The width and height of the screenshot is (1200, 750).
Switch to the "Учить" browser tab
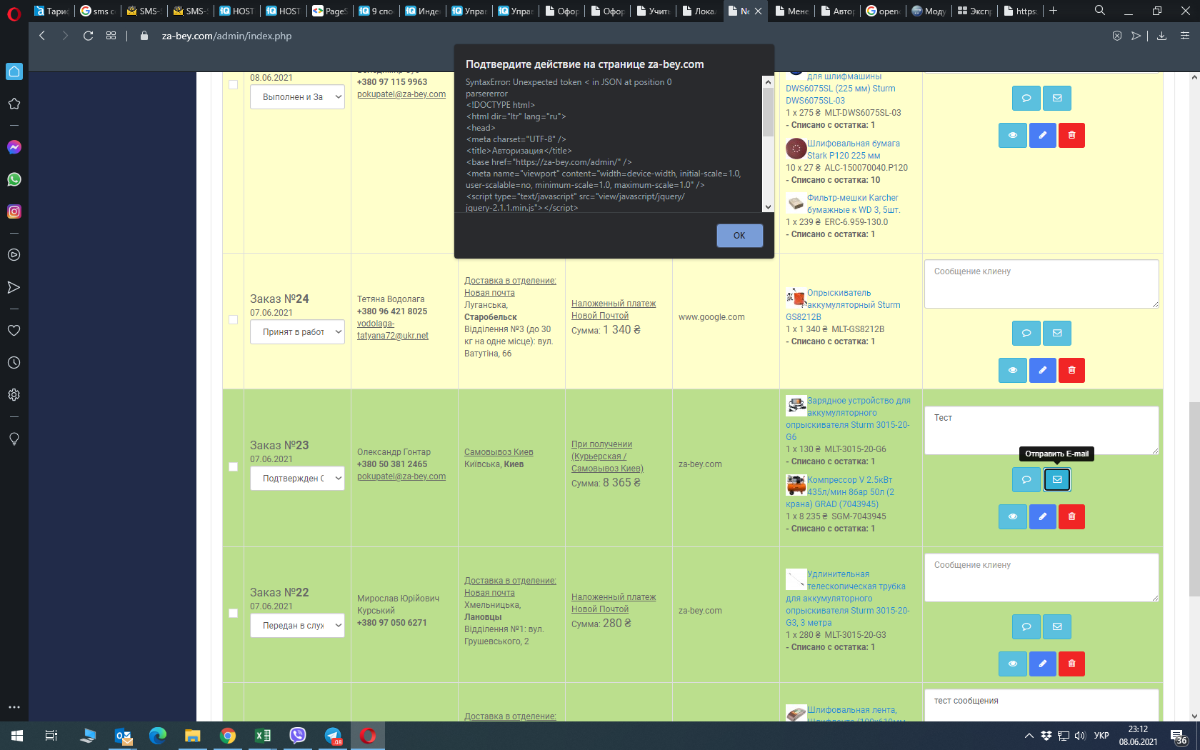pyautogui.click(x=654, y=11)
